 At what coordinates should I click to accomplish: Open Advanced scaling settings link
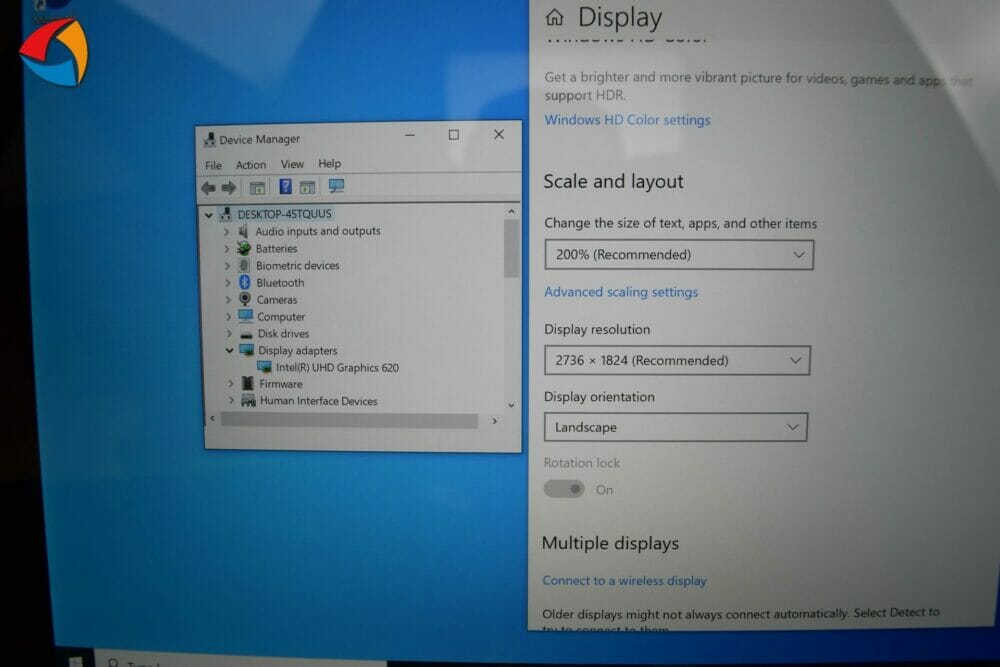point(621,292)
